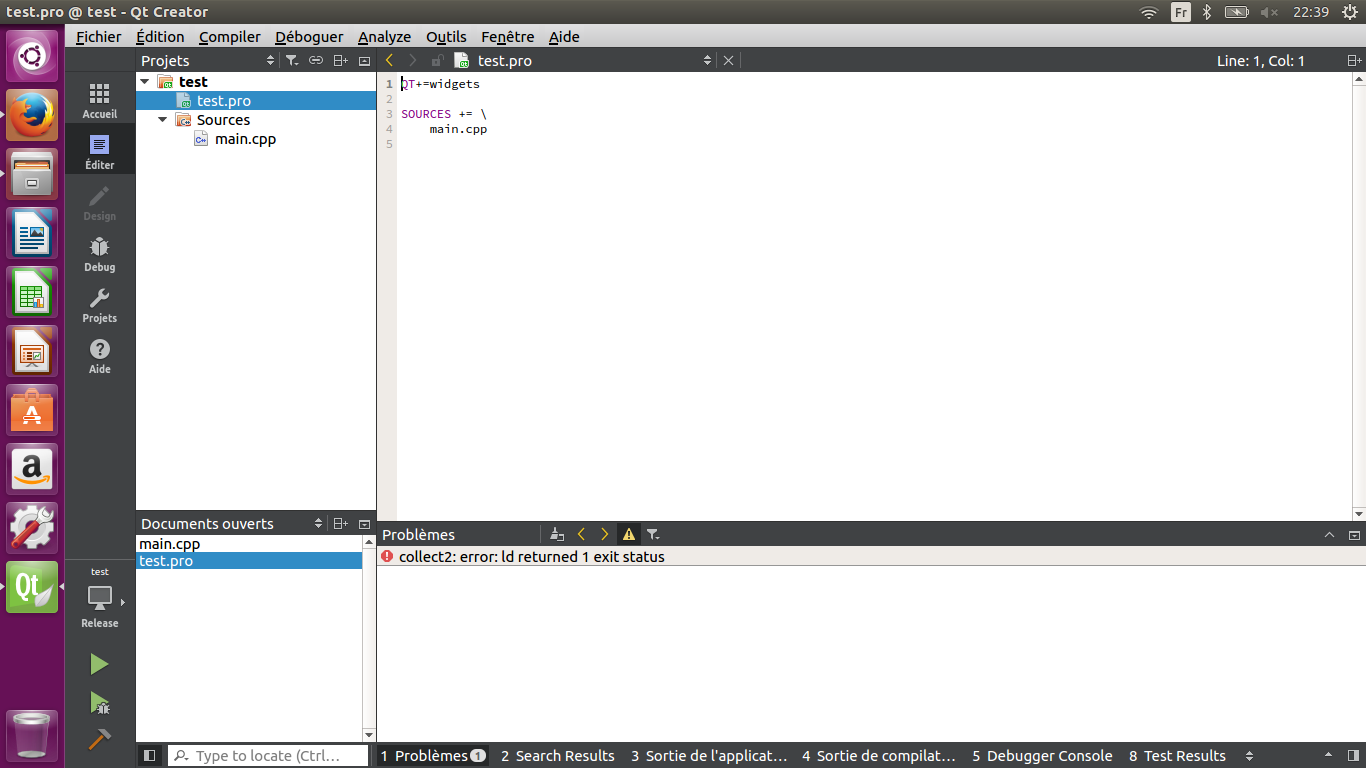Click the Line 1, Col 1 indicator
The width and height of the screenshot is (1366, 768).
[x=1260, y=61]
